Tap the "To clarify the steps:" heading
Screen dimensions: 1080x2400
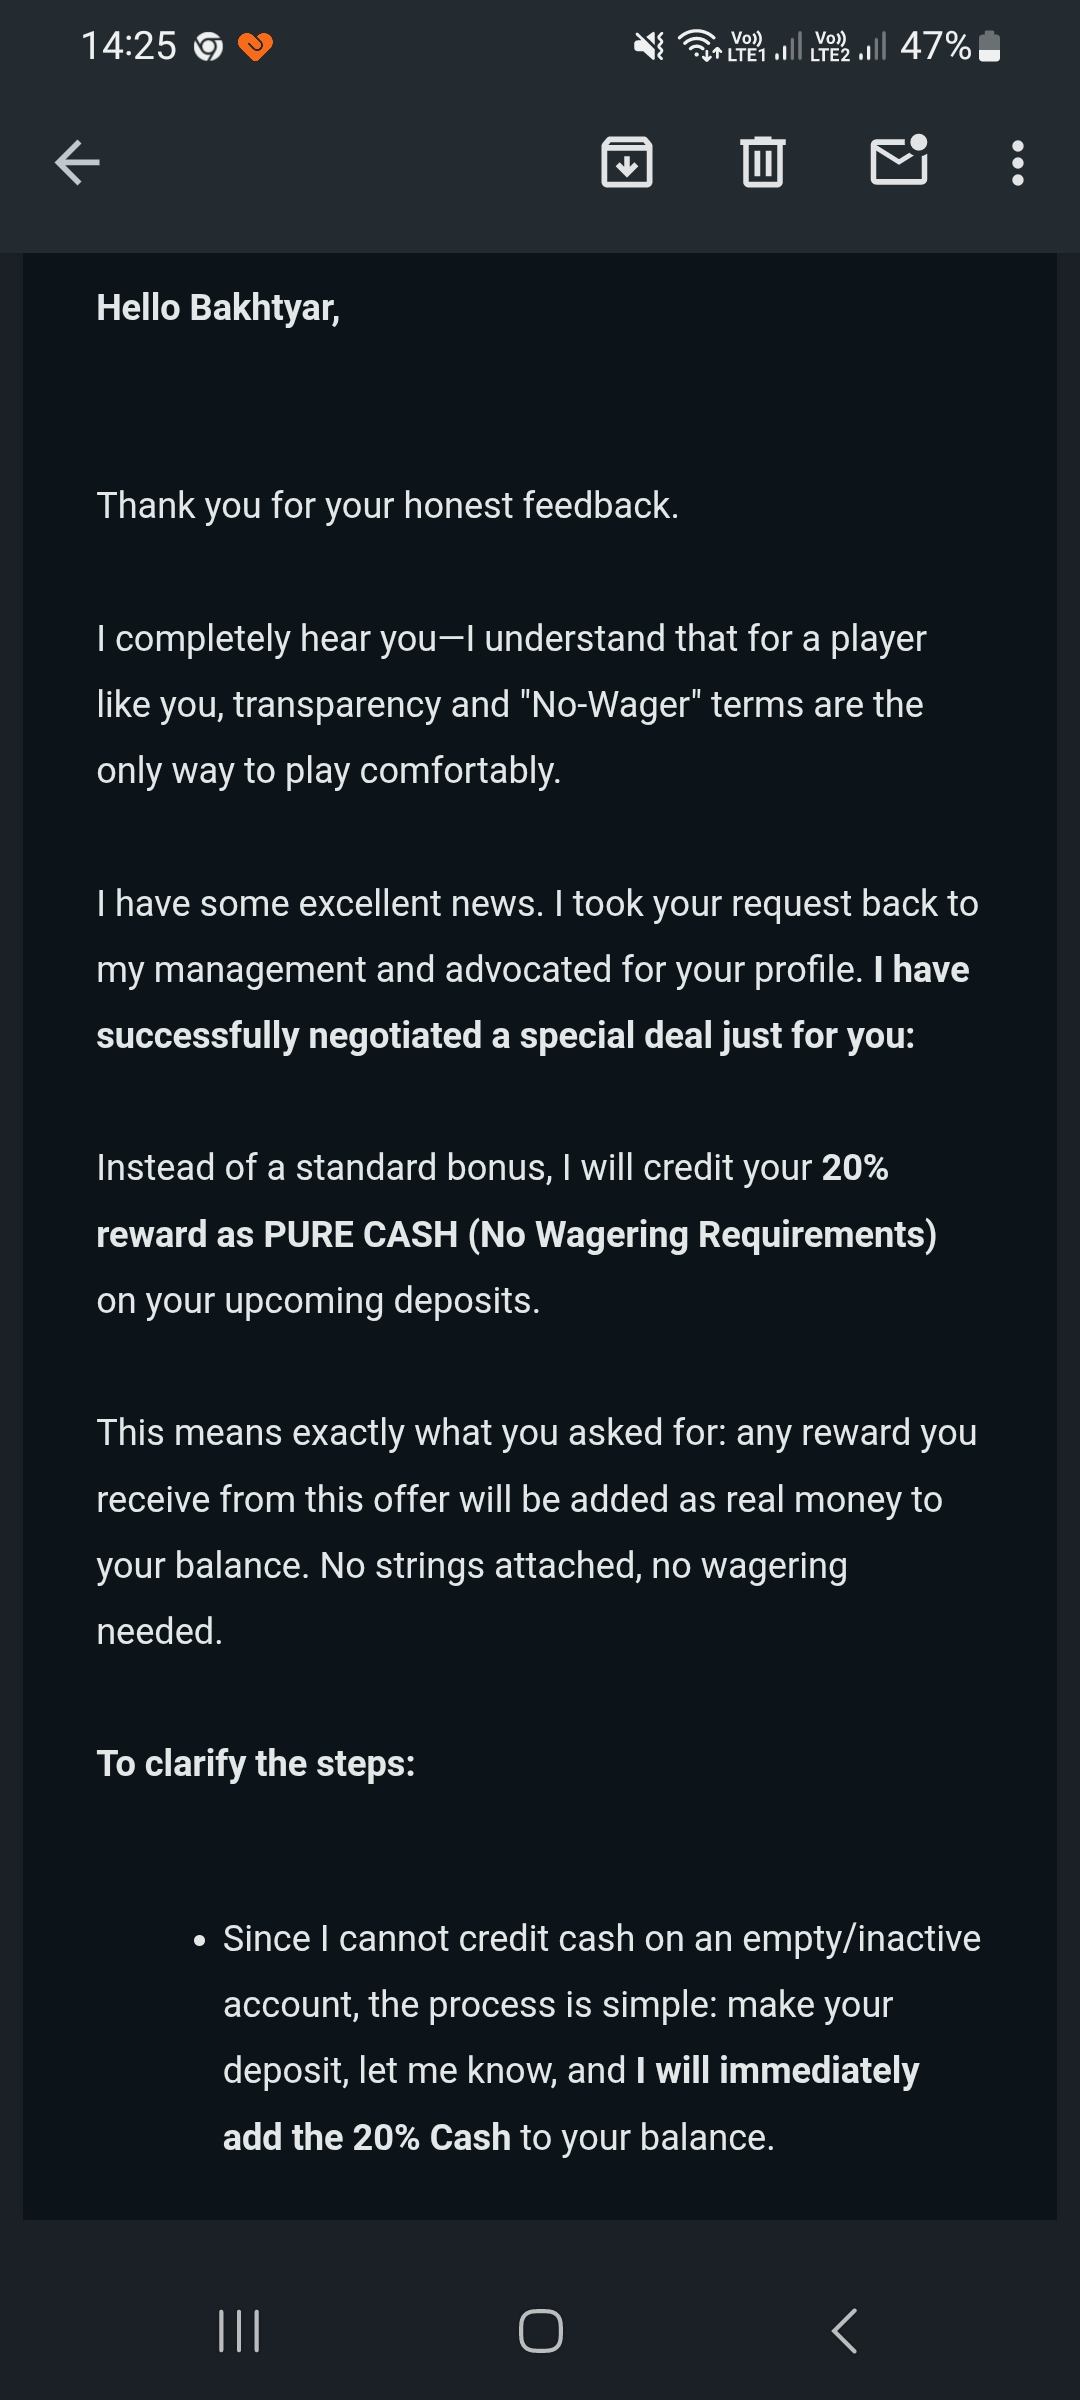pos(255,1763)
